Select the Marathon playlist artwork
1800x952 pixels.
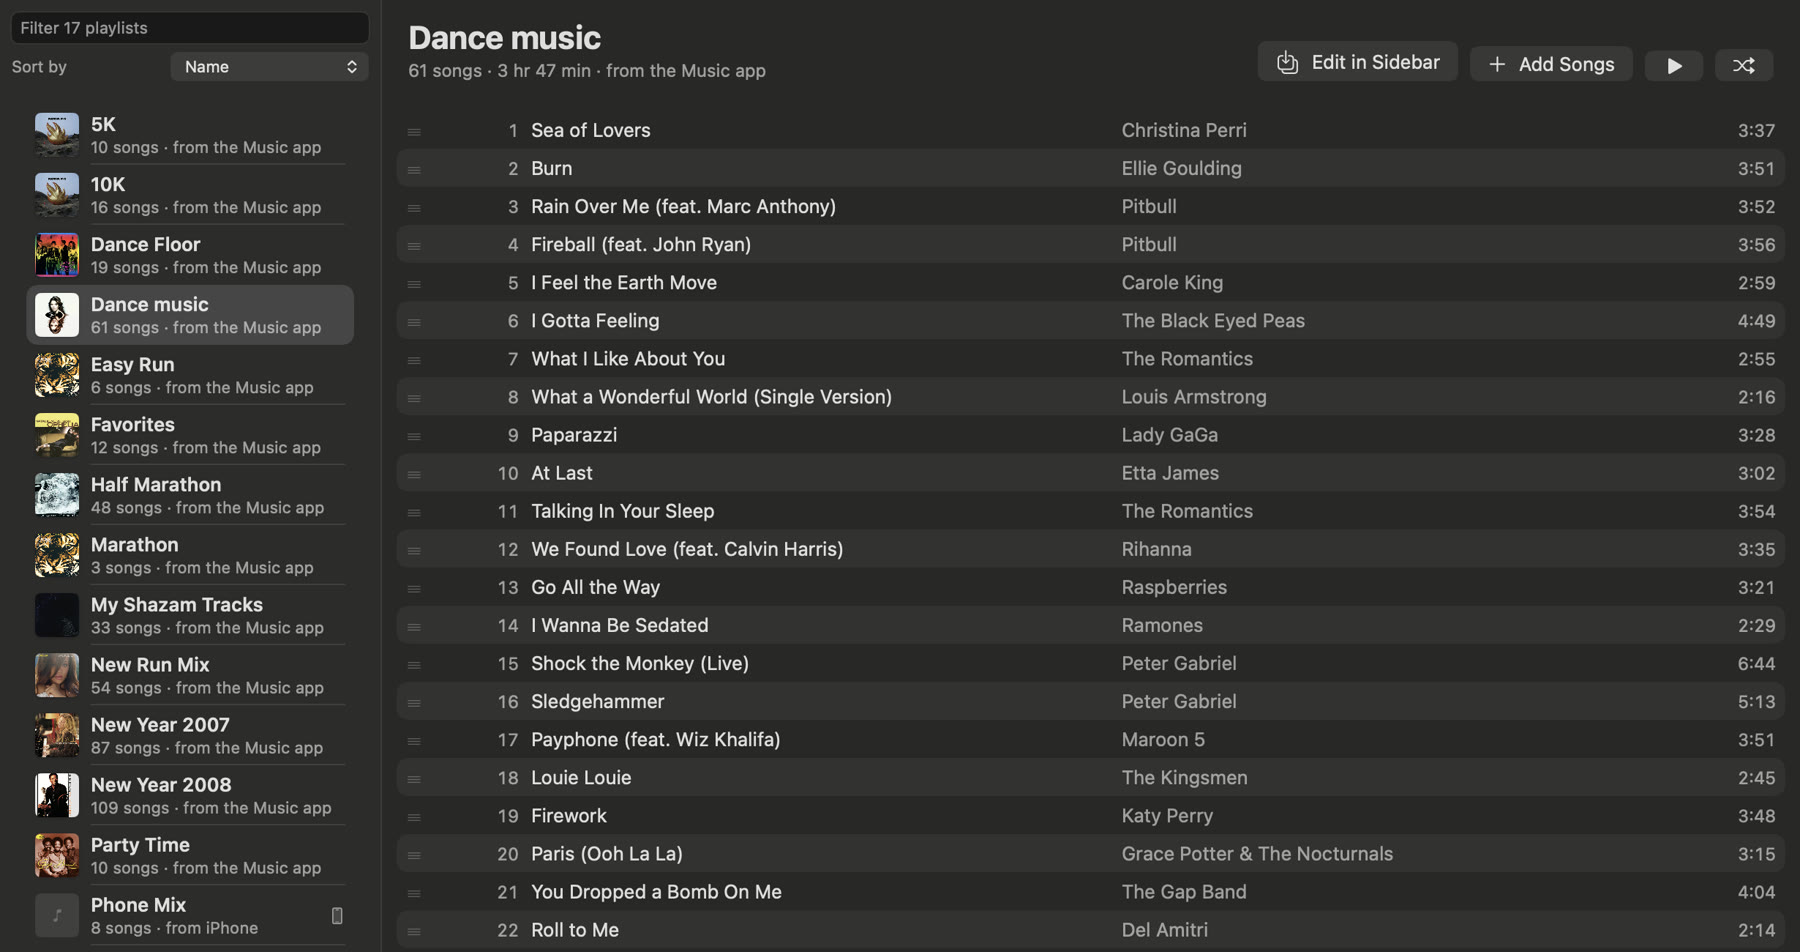57,555
